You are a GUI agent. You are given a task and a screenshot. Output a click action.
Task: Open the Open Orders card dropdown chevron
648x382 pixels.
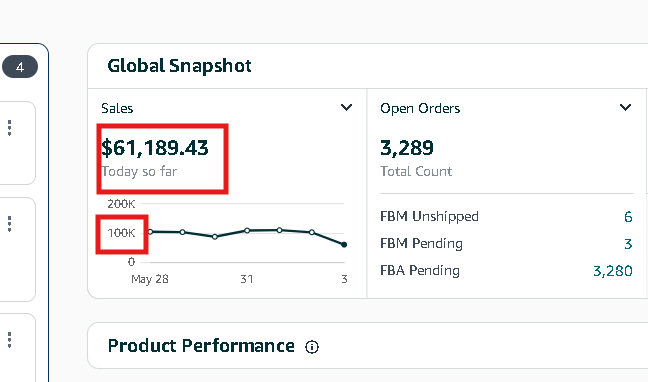(x=626, y=108)
